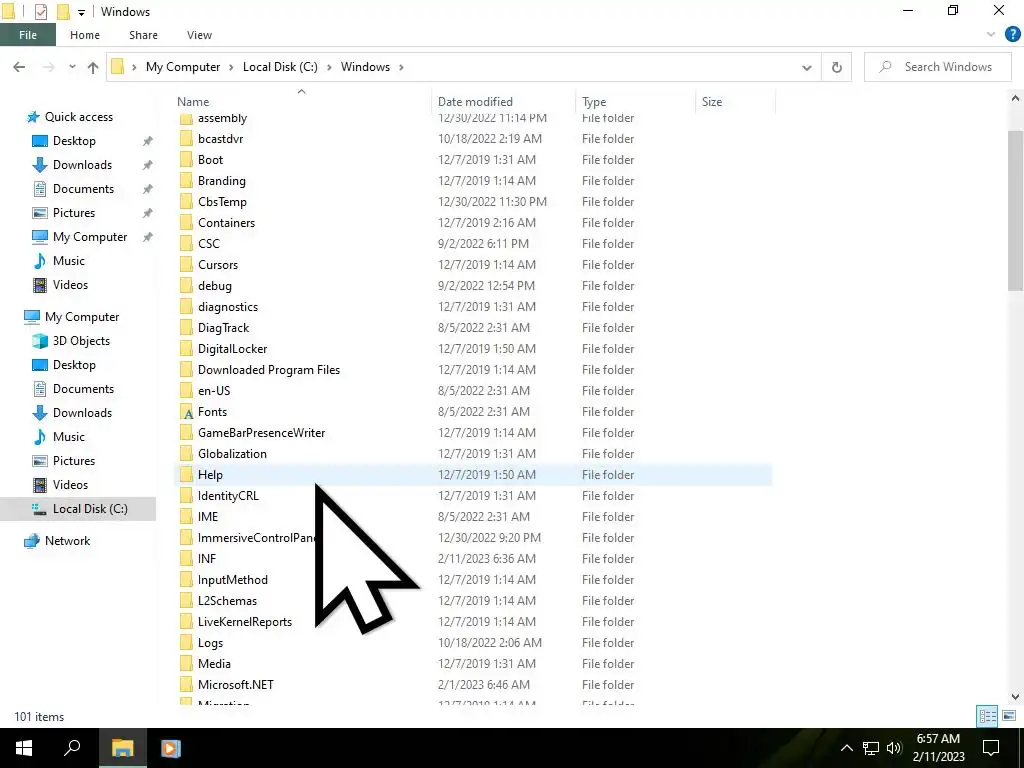The width and height of the screenshot is (1024, 768).
Task: Click the en-US folder icon
Action: [186, 391]
